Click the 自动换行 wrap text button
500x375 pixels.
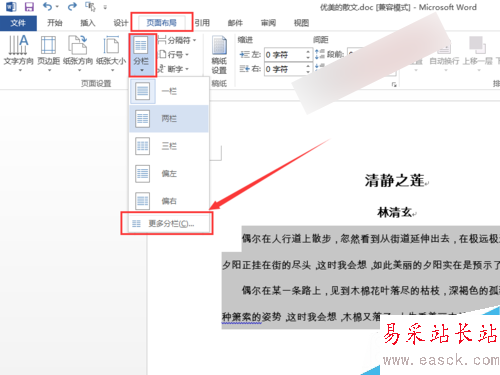coord(444,53)
